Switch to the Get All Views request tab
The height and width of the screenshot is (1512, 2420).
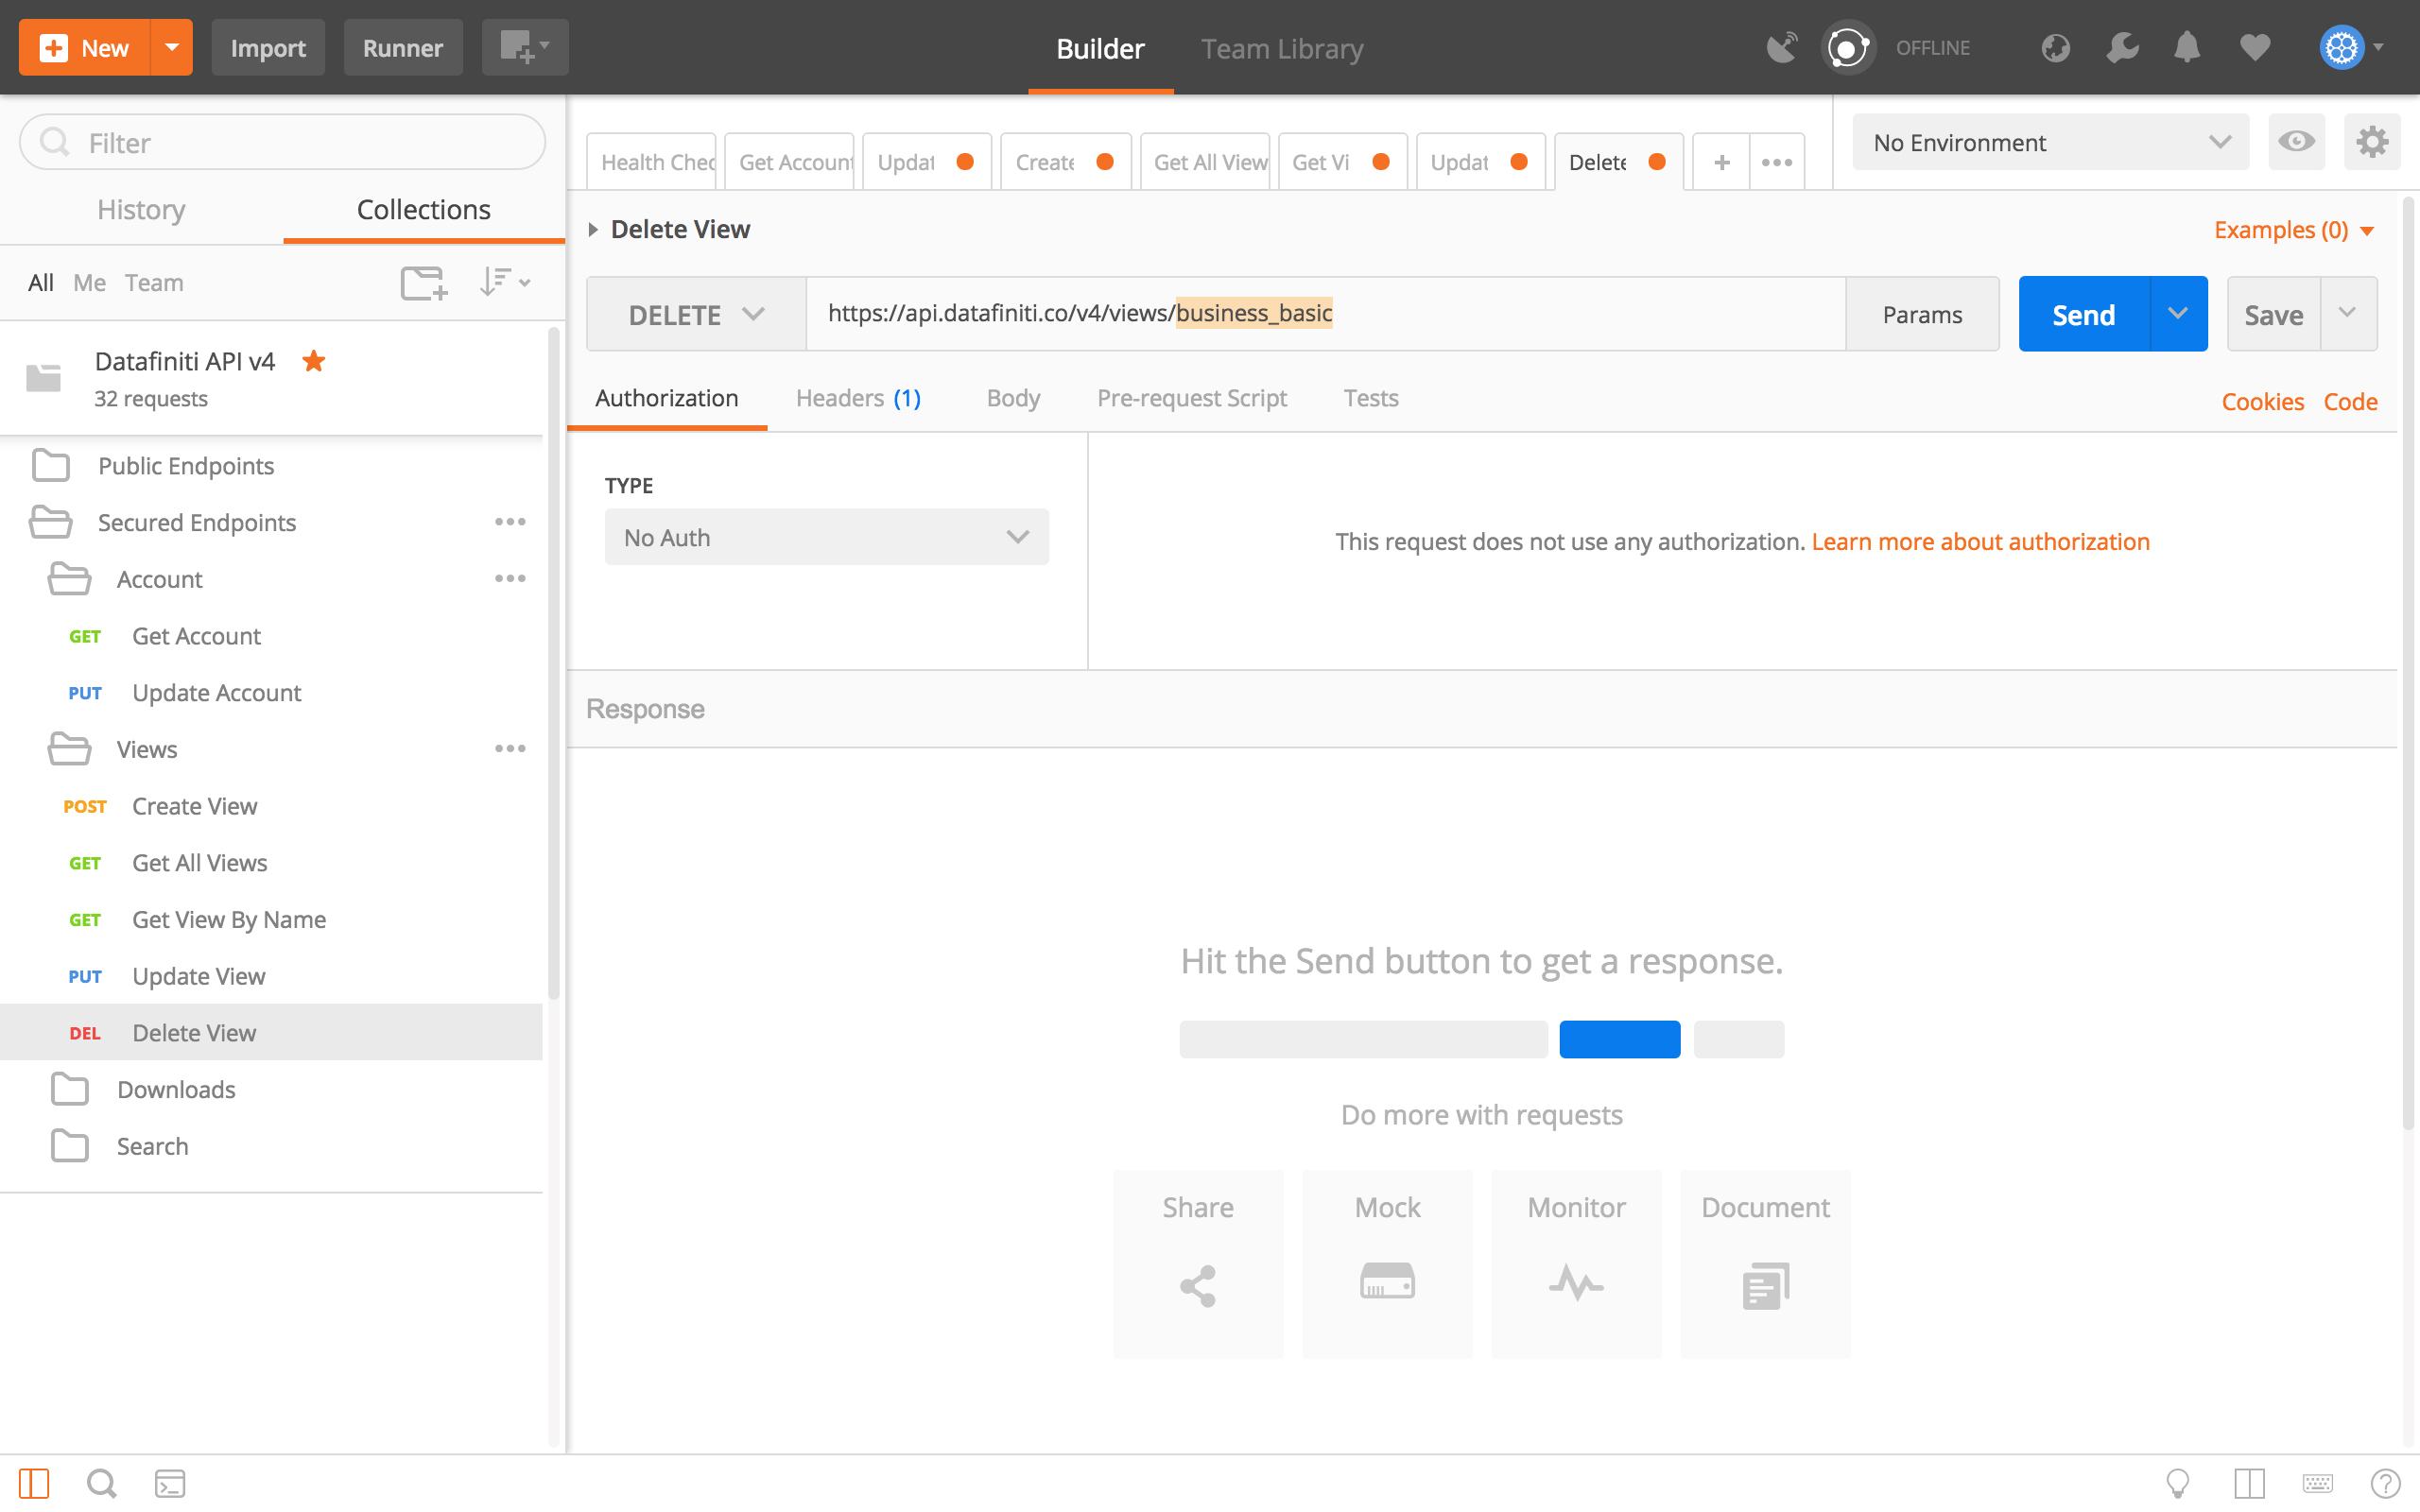click(1205, 162)
